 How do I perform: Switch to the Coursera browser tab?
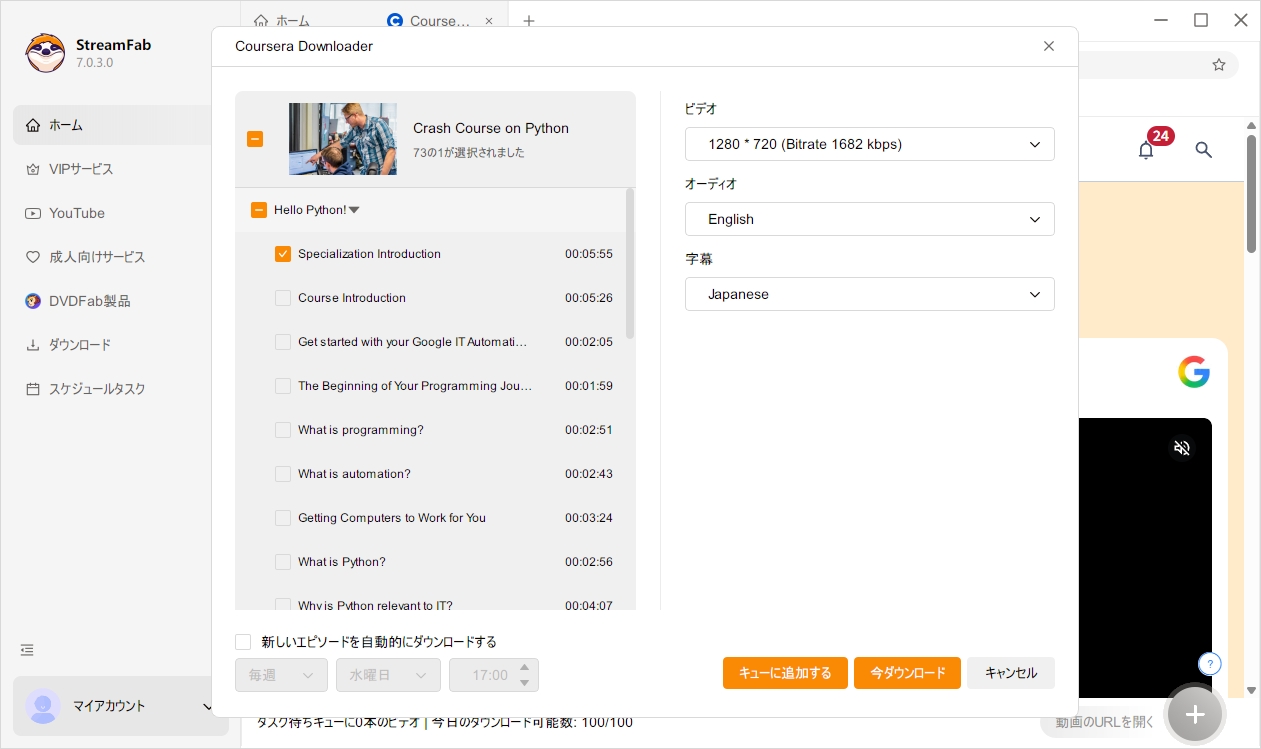(440, 20)
